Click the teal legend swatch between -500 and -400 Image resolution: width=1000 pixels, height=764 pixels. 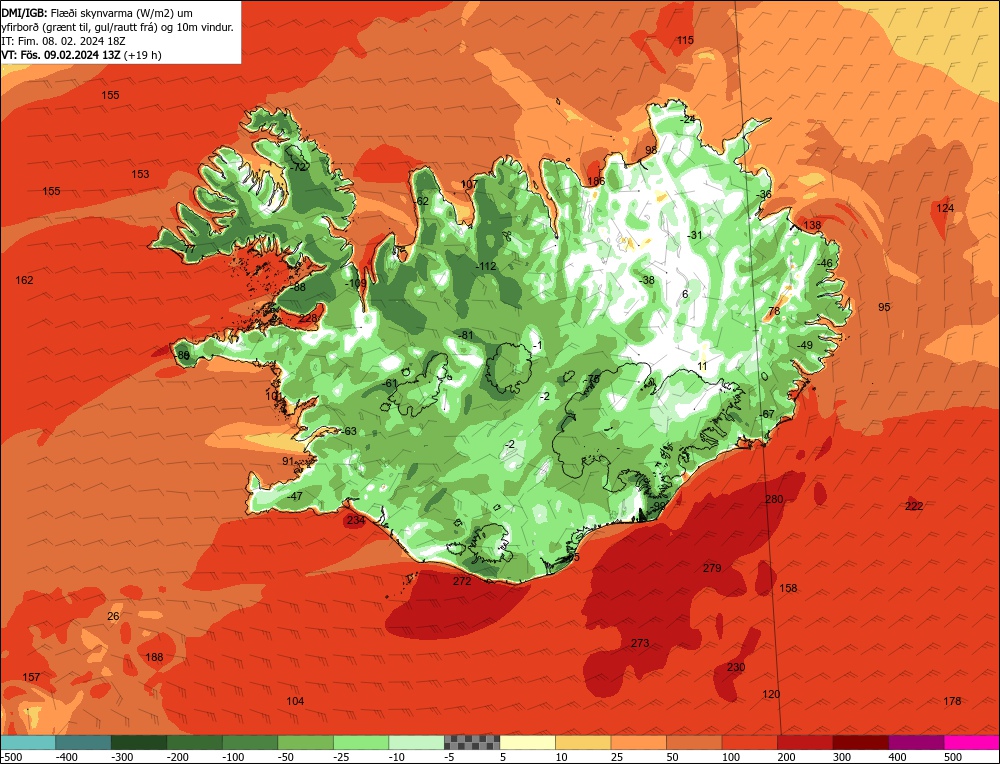pos(27,743)
